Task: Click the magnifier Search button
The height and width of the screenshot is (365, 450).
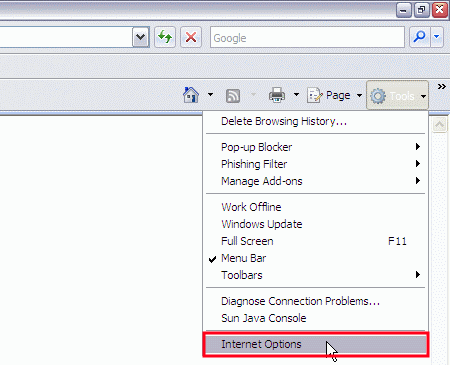Action: [x=419, y=37]
